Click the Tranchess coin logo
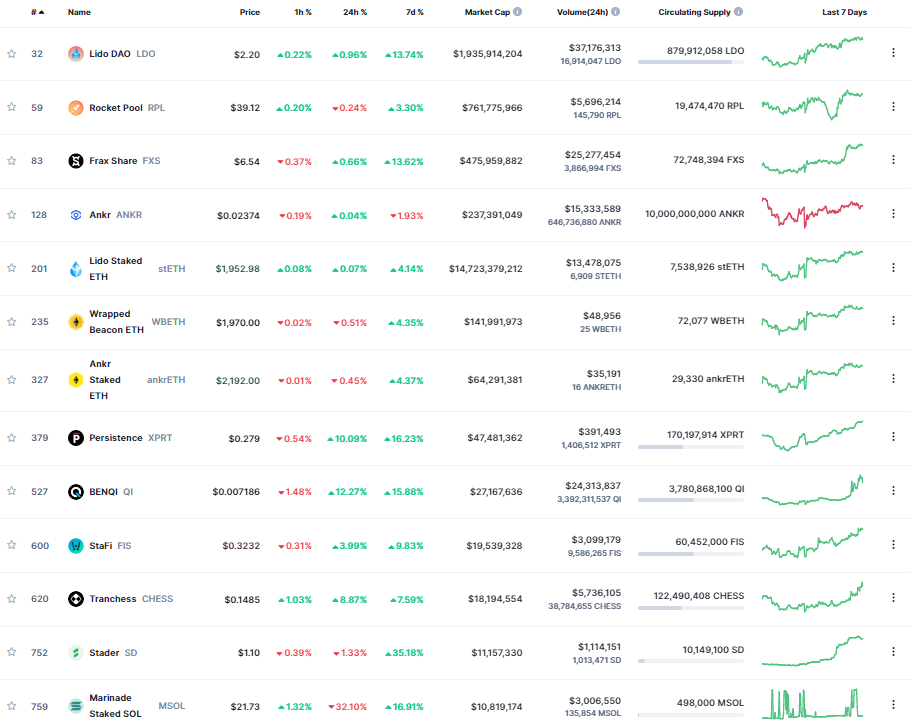 75,598
